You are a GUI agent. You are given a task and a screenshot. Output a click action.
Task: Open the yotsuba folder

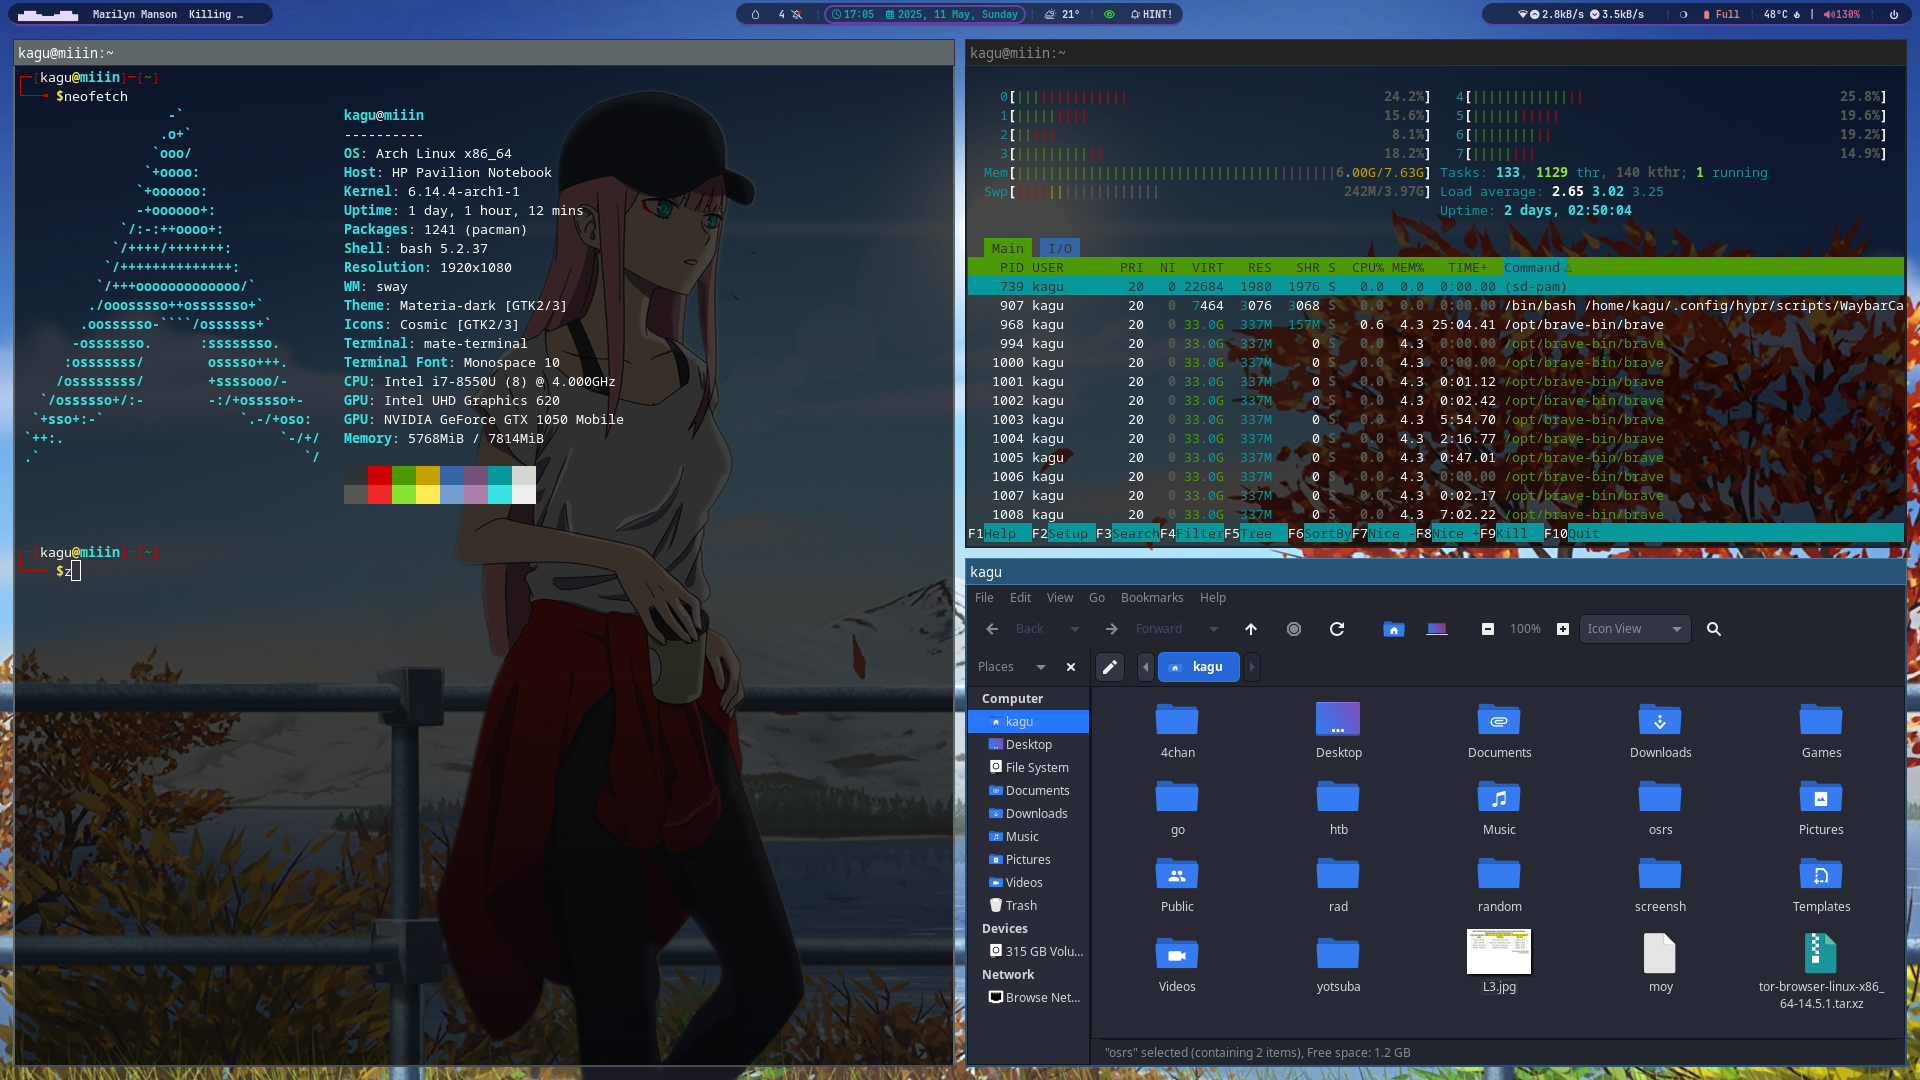click(1338, 964)
